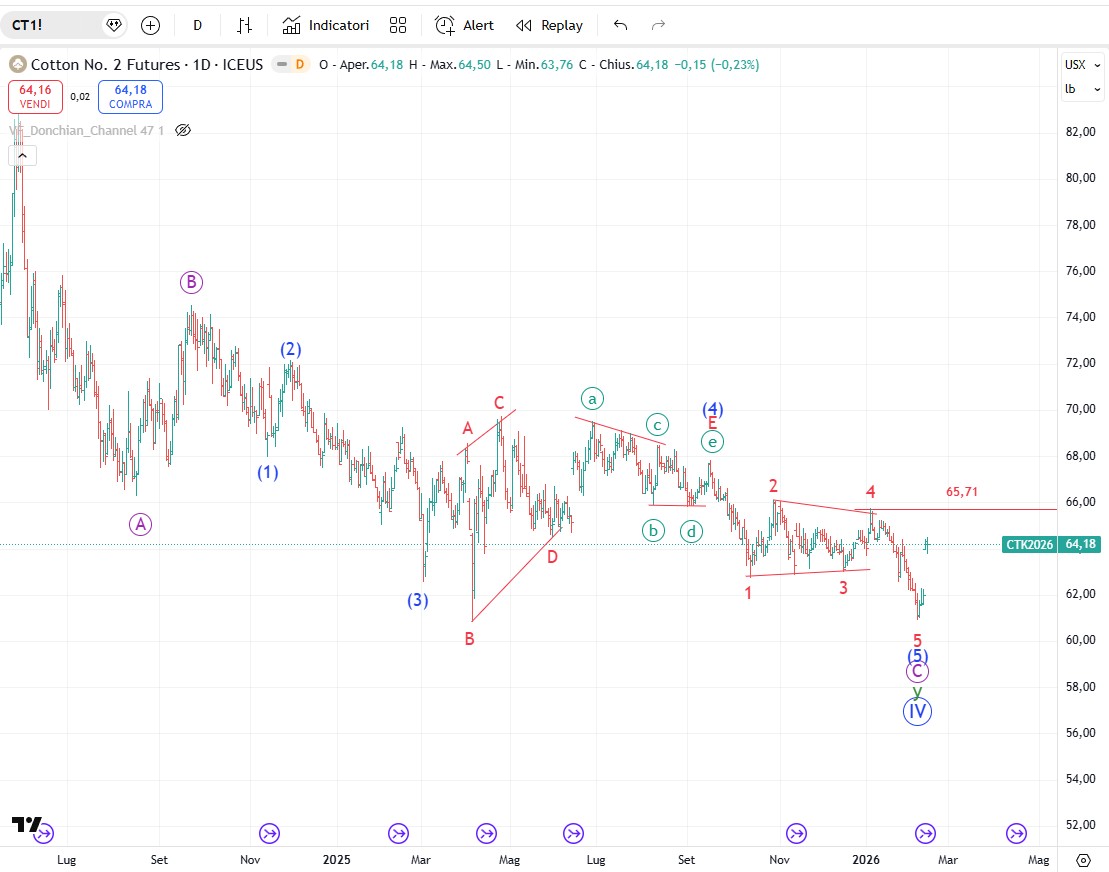This screenshot has height=872, width=1109.
Task: Start bar Replay mode
Action: click(x=549, y=25)
